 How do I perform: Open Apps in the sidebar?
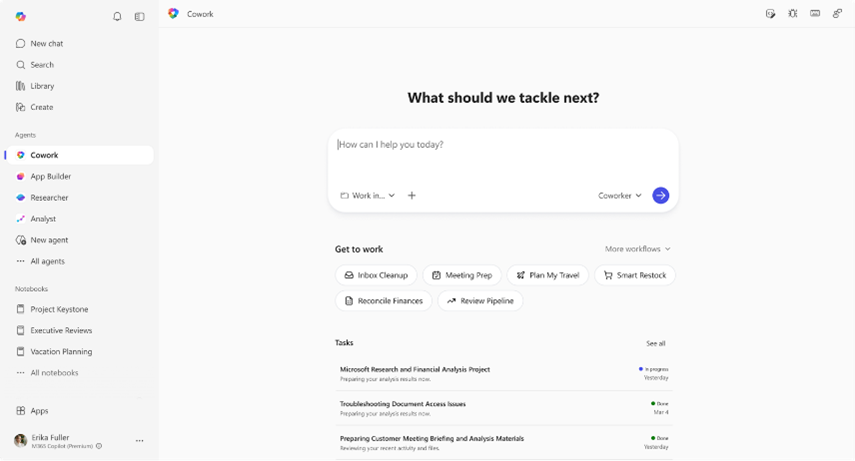pos(79,411)
